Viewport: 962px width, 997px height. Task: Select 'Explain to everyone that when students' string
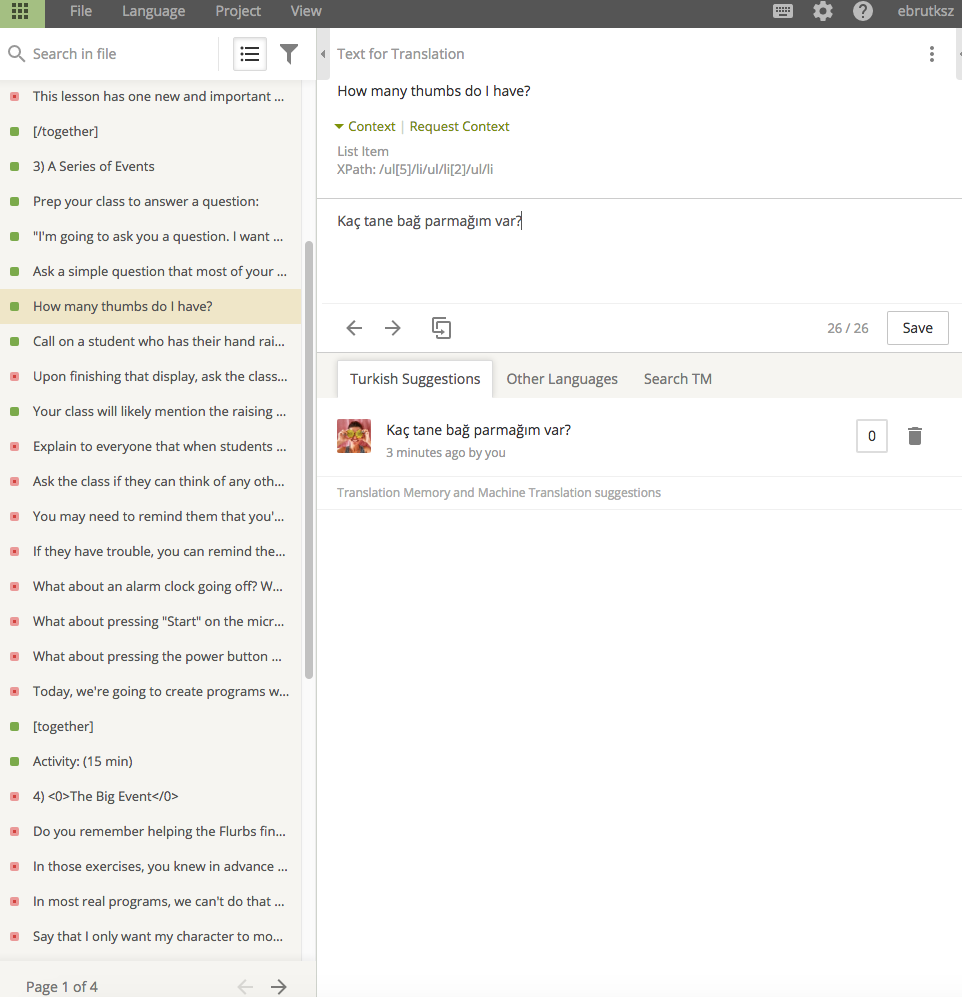(x=151, y=446)
